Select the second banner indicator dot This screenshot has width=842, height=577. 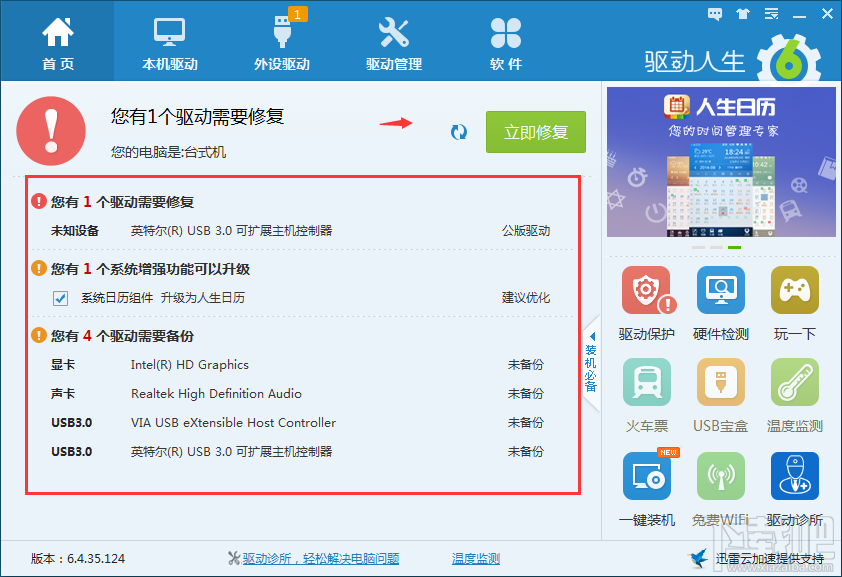point(716,247)
